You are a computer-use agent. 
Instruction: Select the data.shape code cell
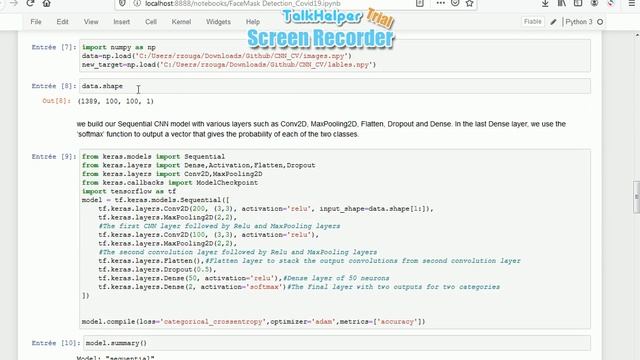point(335,86)
